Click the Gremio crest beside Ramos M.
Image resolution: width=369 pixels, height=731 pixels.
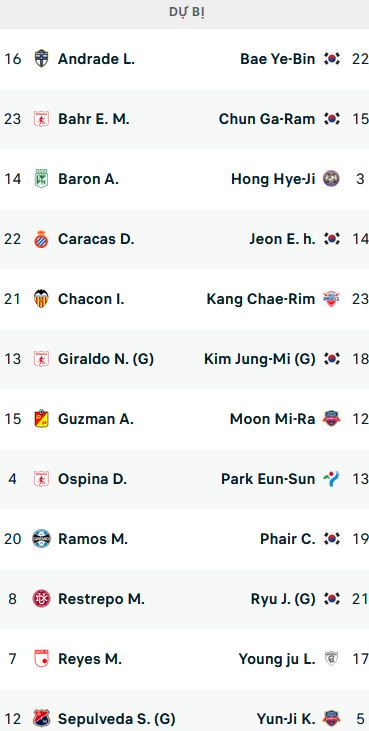click(x=41, y=539)
